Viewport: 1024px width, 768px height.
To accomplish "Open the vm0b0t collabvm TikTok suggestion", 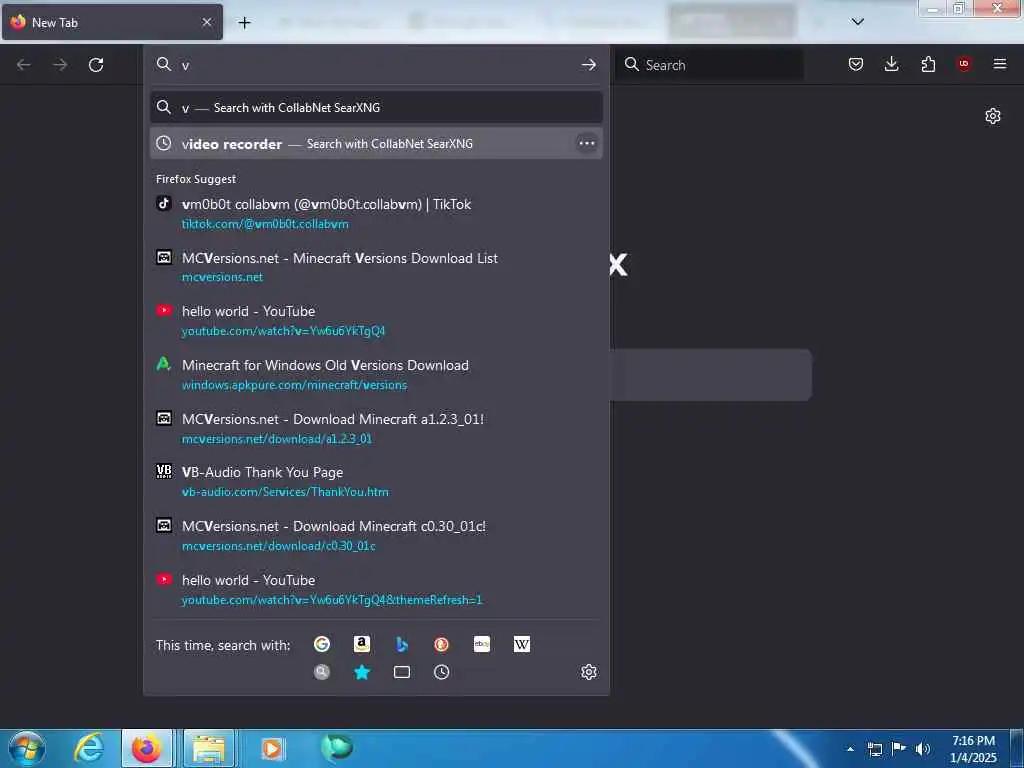I will point(376,213).
